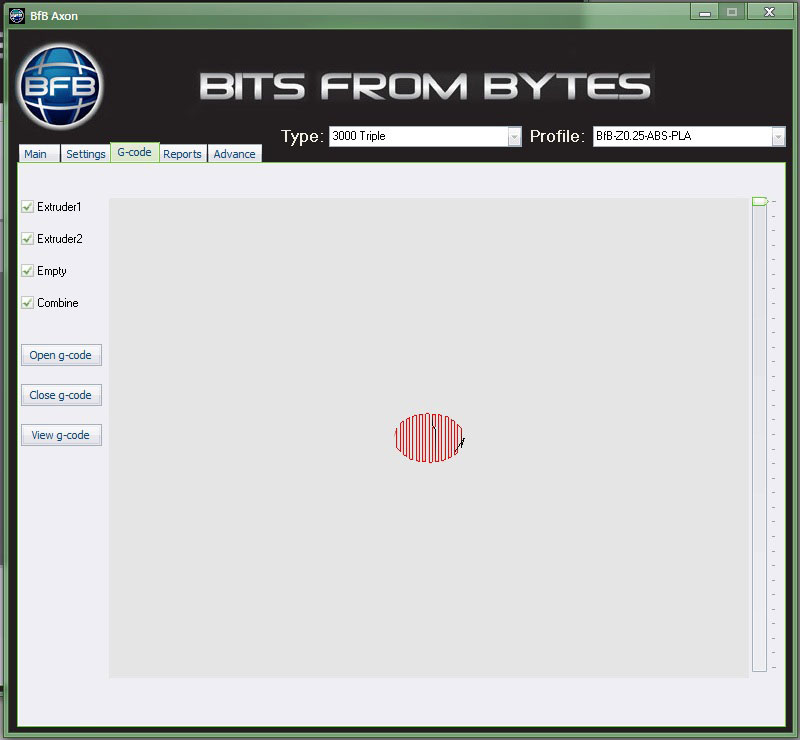Click the layer slider handle
The image size is (800, 740).
(x=760, y=202)
